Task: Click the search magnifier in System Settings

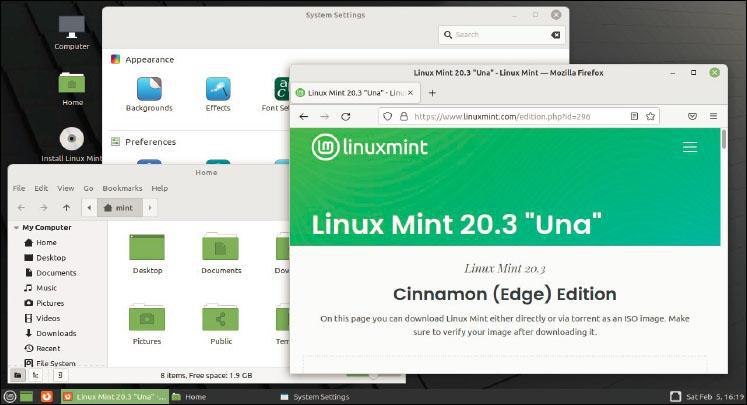Action: click(448, 35)
